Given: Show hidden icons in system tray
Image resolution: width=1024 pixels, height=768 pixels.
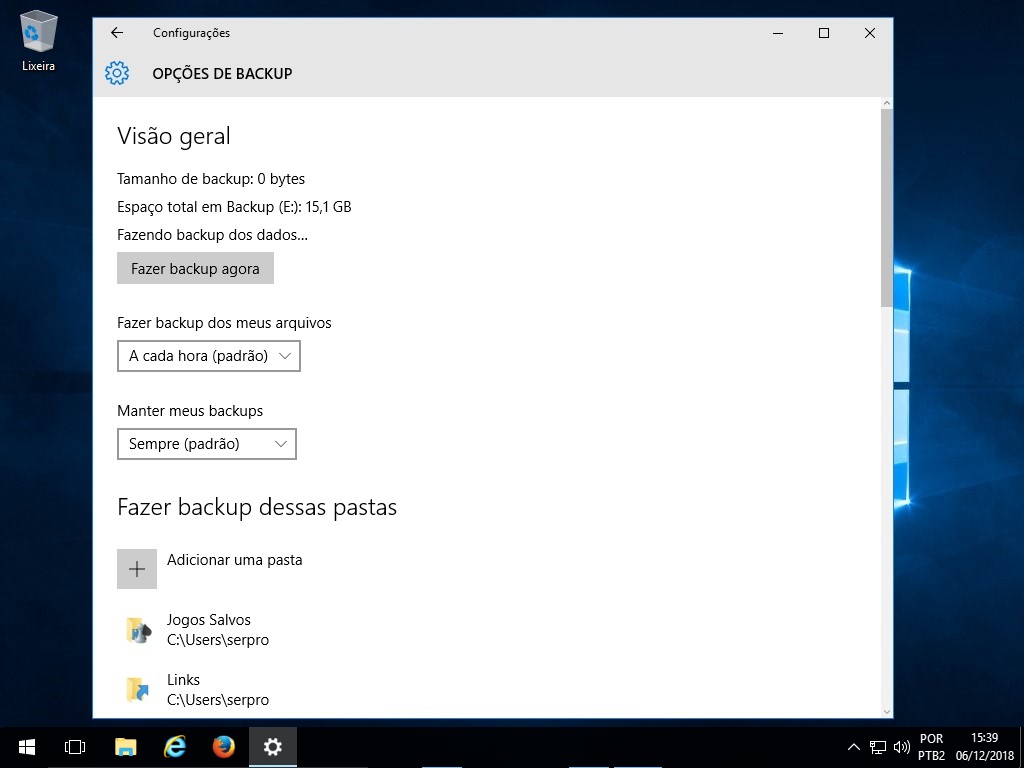Looking at the screenshot, I should pyautogui.click(x=853, y=747).
